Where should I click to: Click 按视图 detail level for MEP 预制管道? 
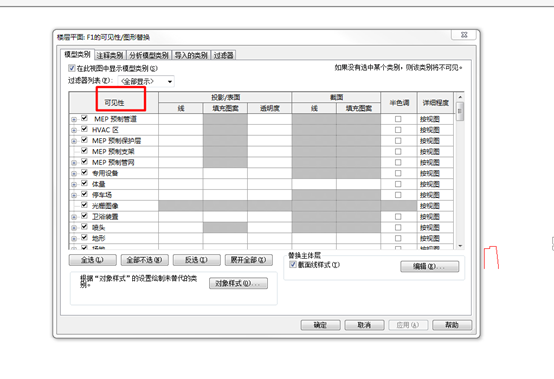[435, 119]
